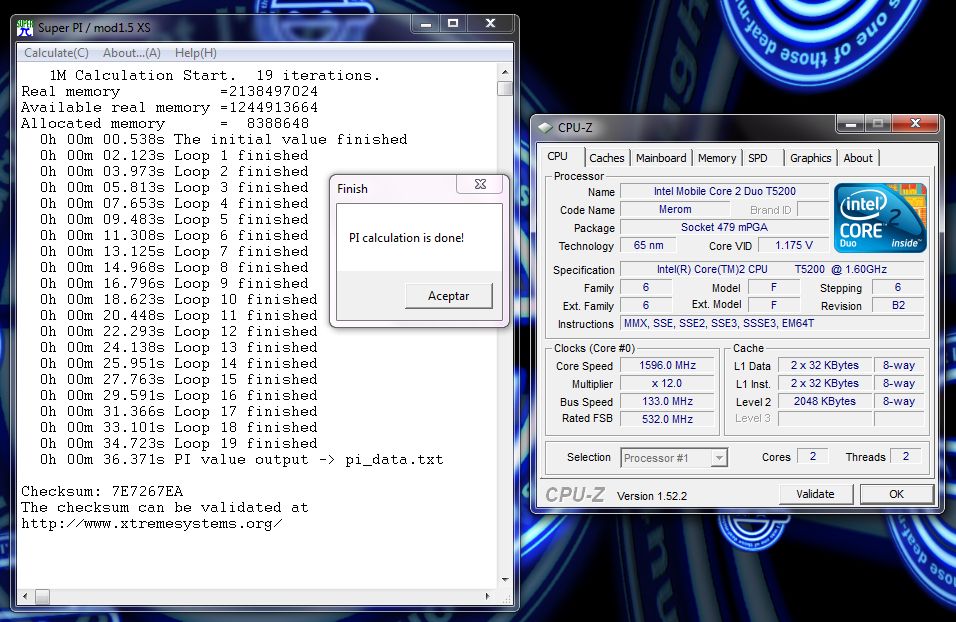This screenshot has height=622, width=956.
Task: Click the CPU-Z title bar icon
Action: (x=545, y=127)
